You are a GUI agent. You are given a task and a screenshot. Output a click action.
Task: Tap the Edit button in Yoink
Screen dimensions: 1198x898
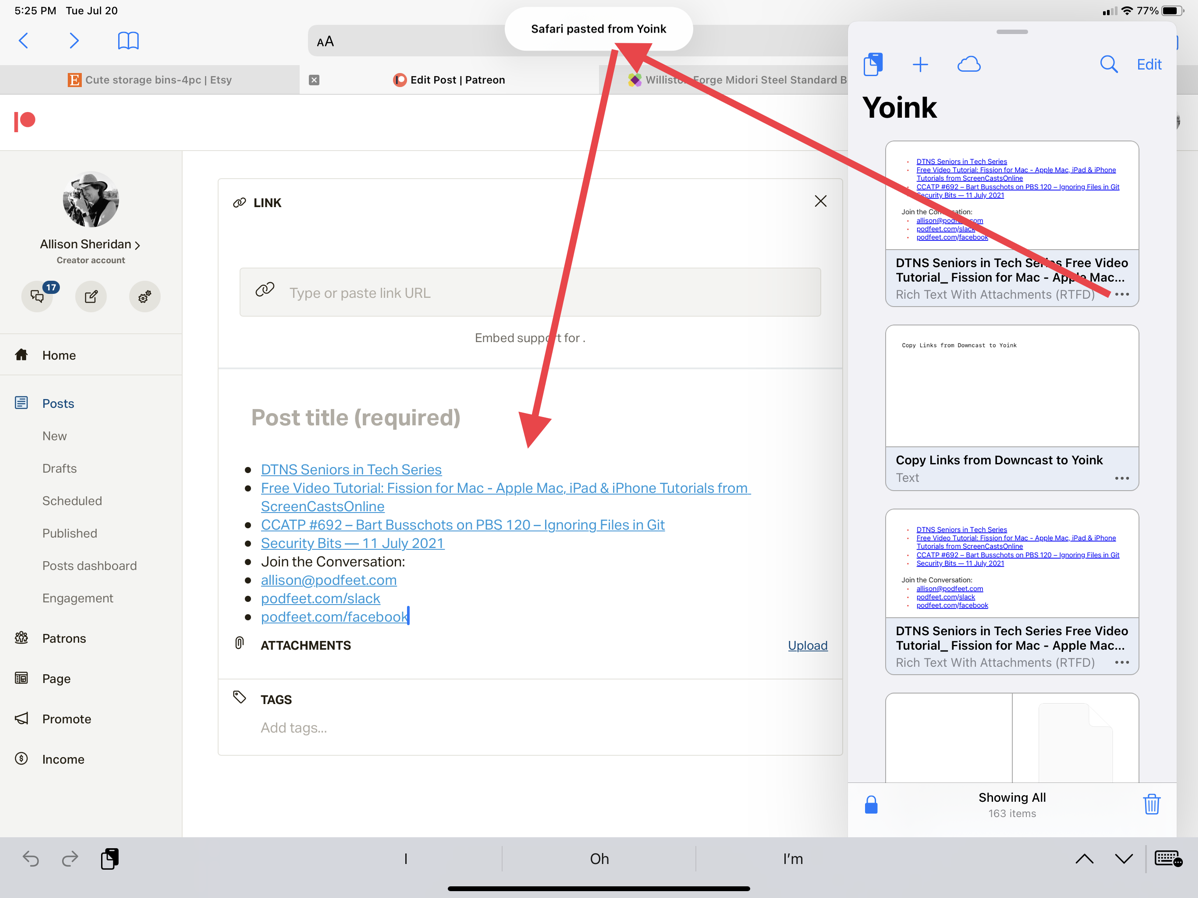click(1149, 65)
